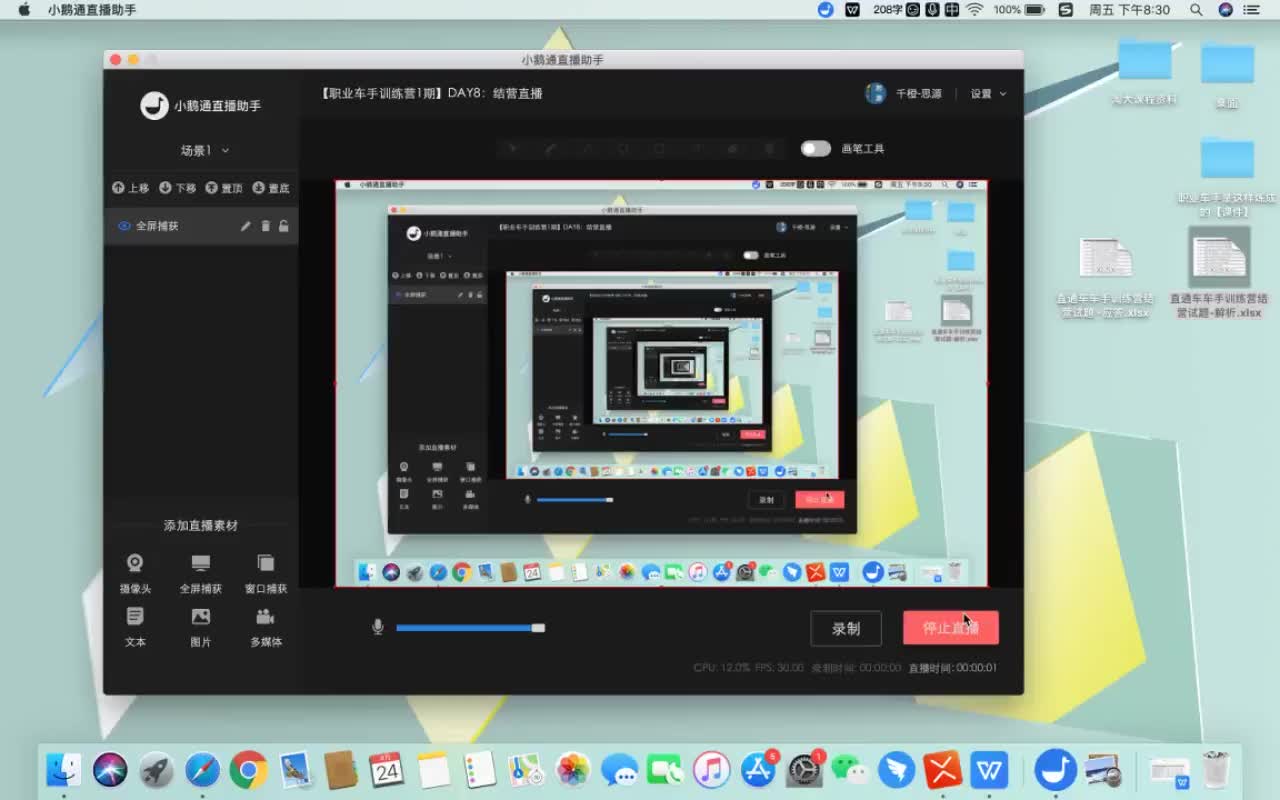The image size is (1280, 800).
Task: Open Launchpad from the dock
Action: pos(156,770)
